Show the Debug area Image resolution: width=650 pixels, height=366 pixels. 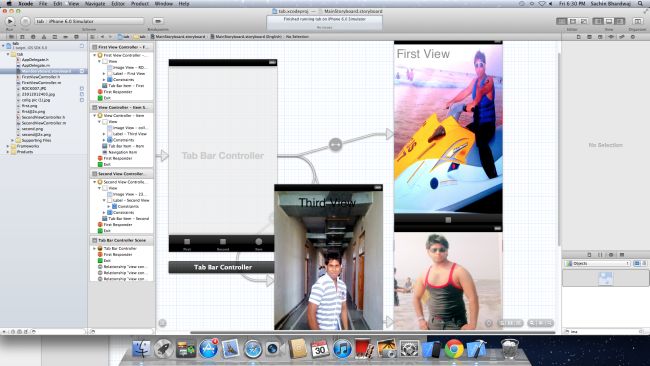[609, 21]
